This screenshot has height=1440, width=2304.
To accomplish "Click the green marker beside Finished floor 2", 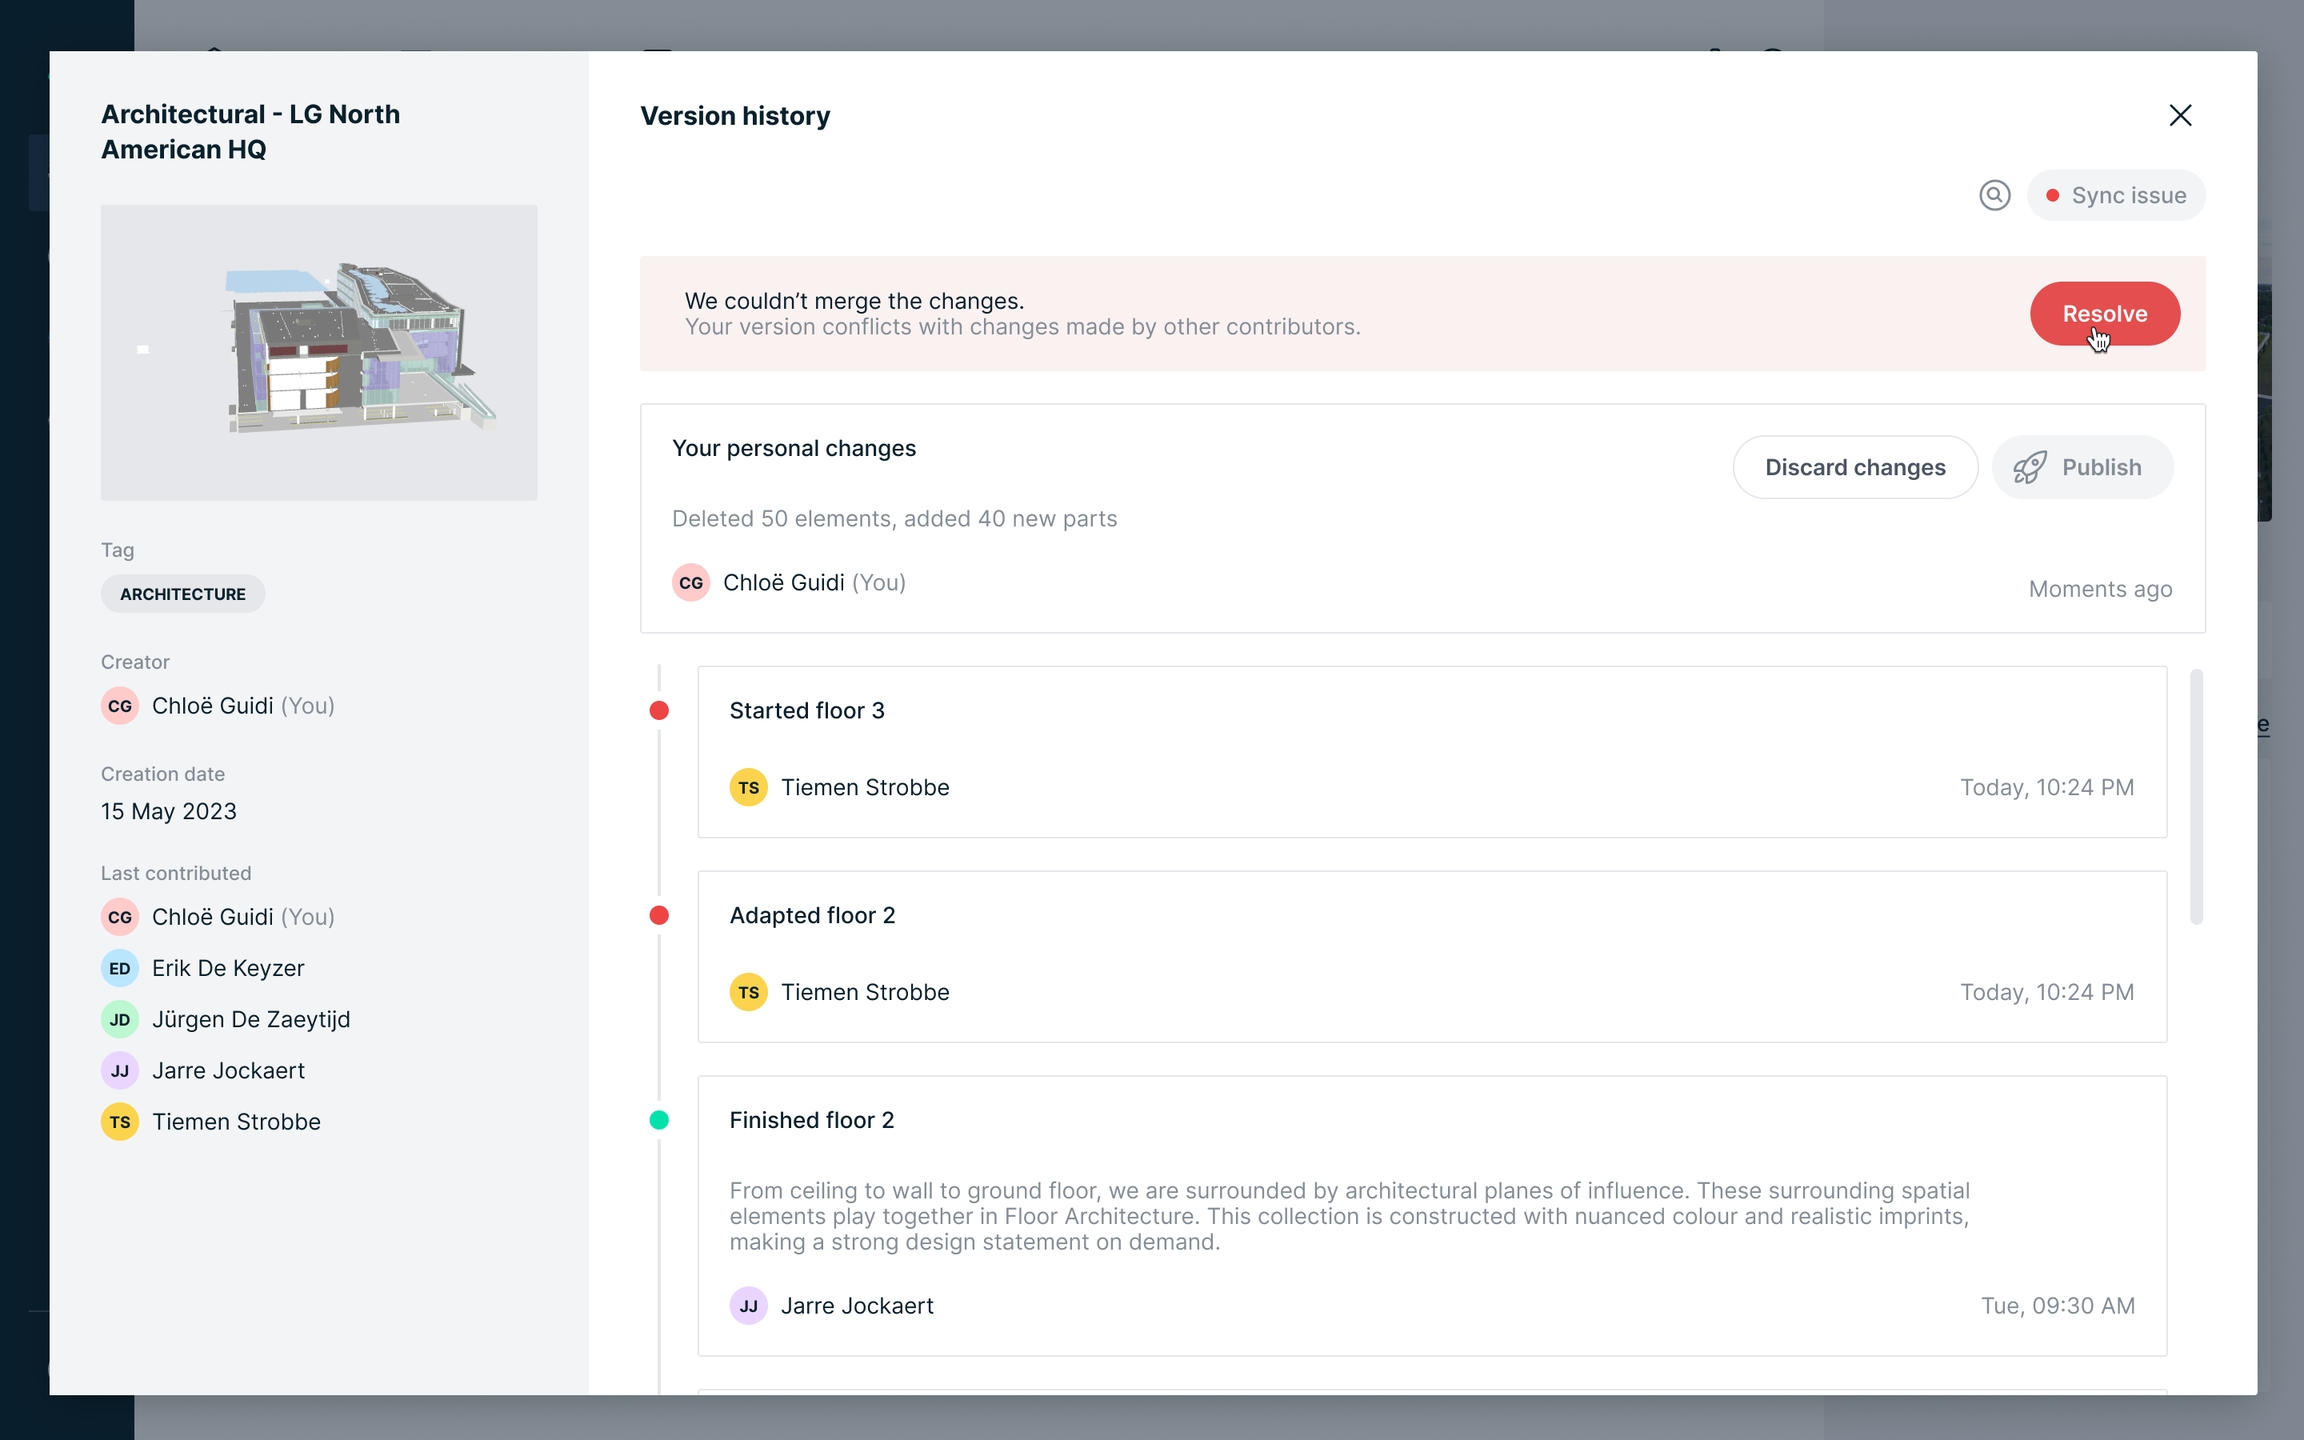I will [659, 1120].
